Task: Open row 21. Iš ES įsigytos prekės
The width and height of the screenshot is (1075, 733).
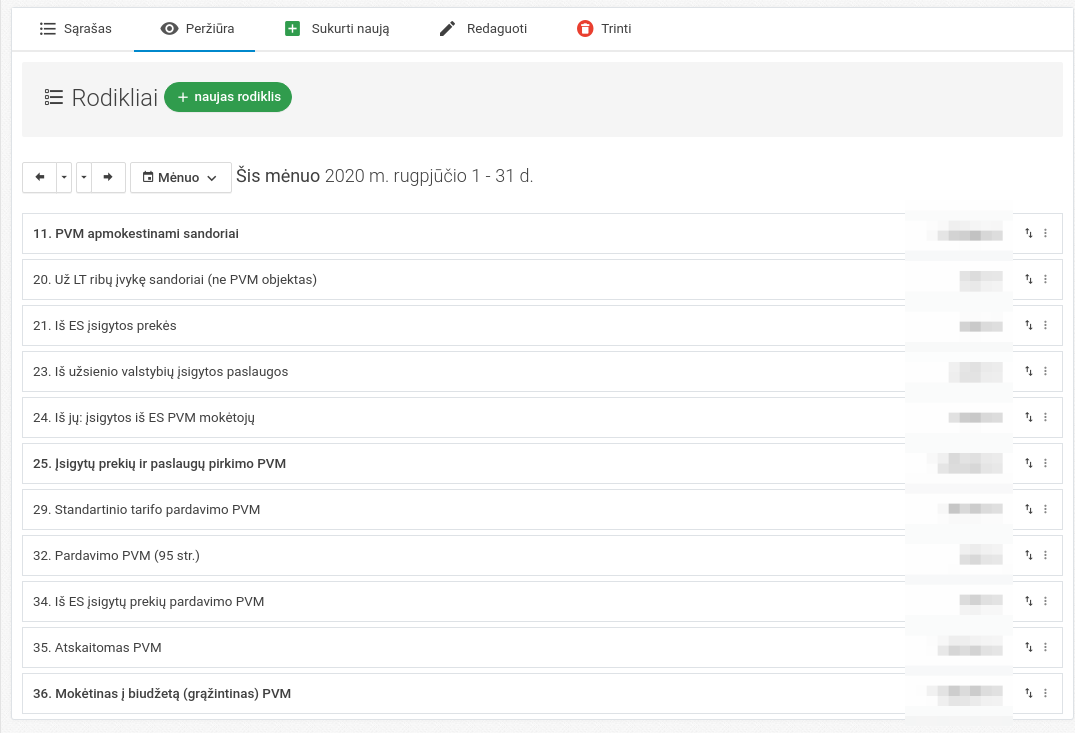Action: coord(105,326)
